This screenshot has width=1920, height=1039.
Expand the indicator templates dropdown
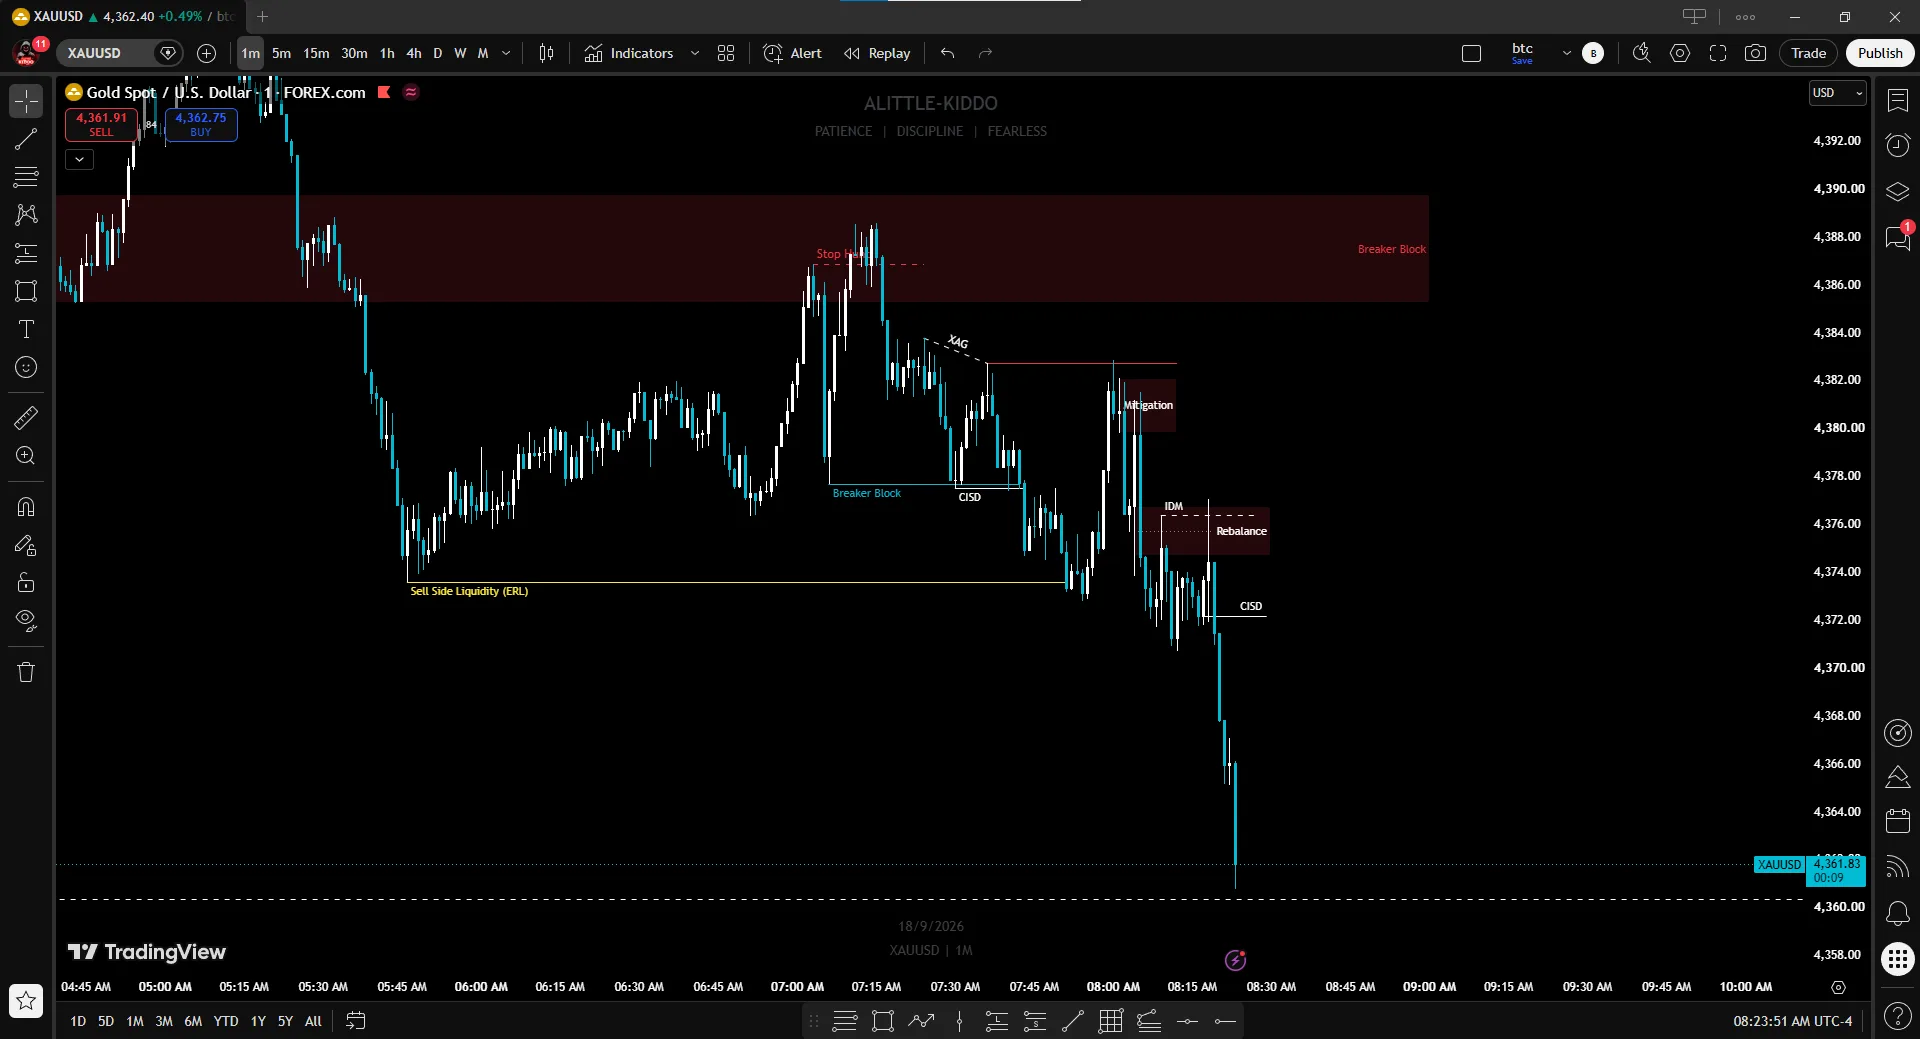(694, 53)
